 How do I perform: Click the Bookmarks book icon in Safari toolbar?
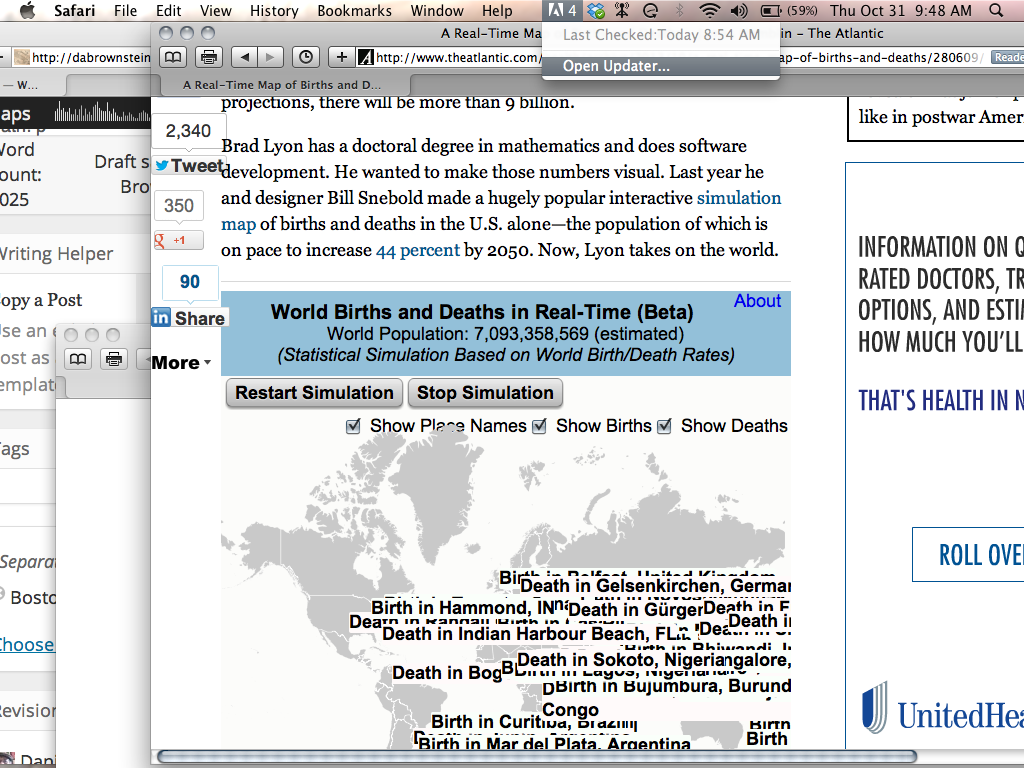(x=173, y=57)
